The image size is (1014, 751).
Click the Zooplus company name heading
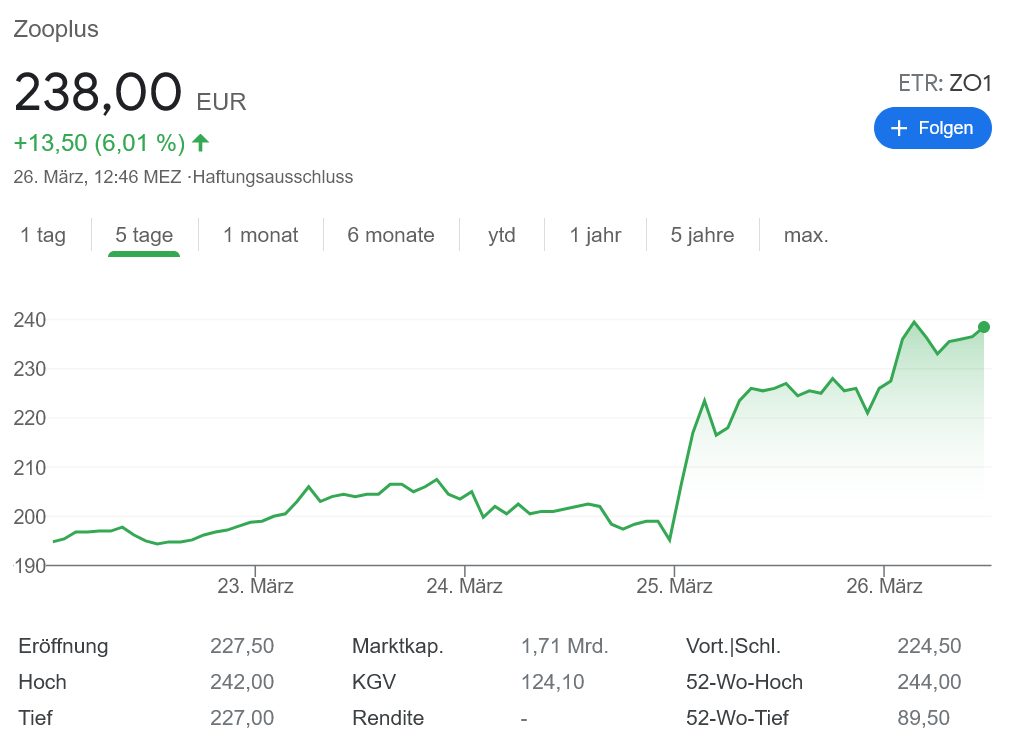(x=56, y=29)
